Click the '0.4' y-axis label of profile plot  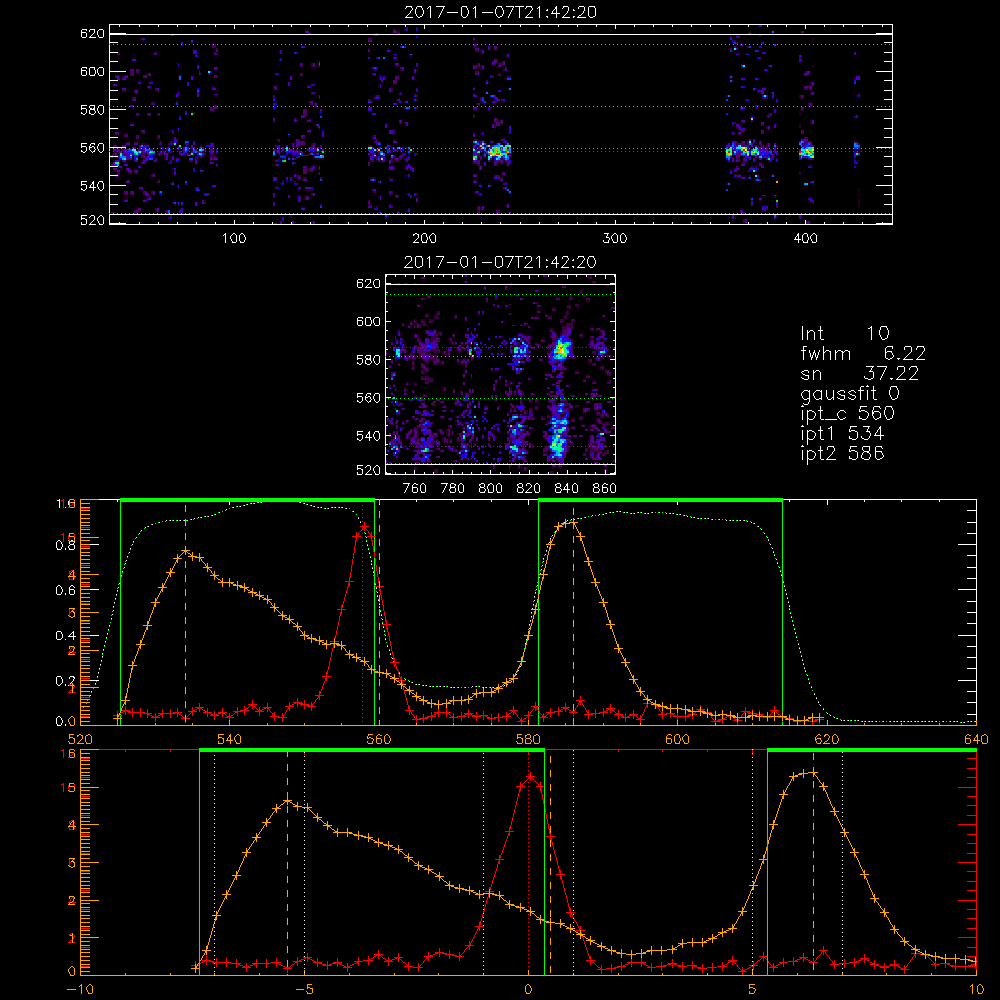[66, 635]
